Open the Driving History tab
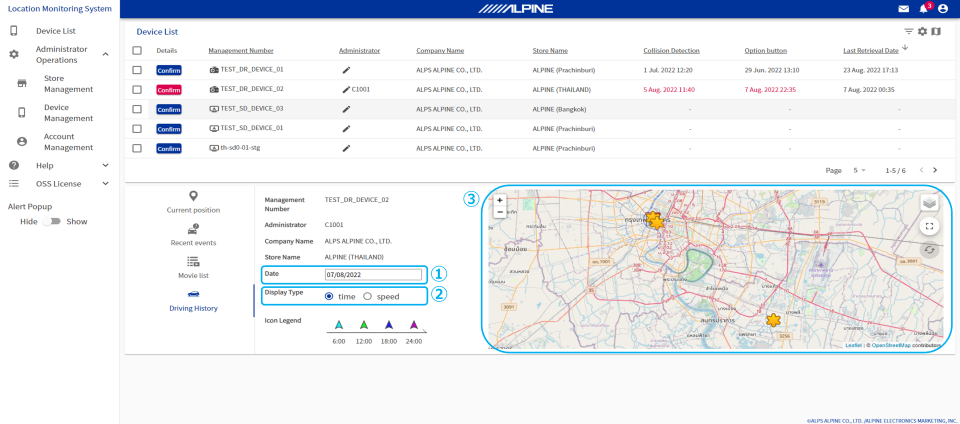Image resolution: width=960 pixels, height=424 pixels. point(193,301)
